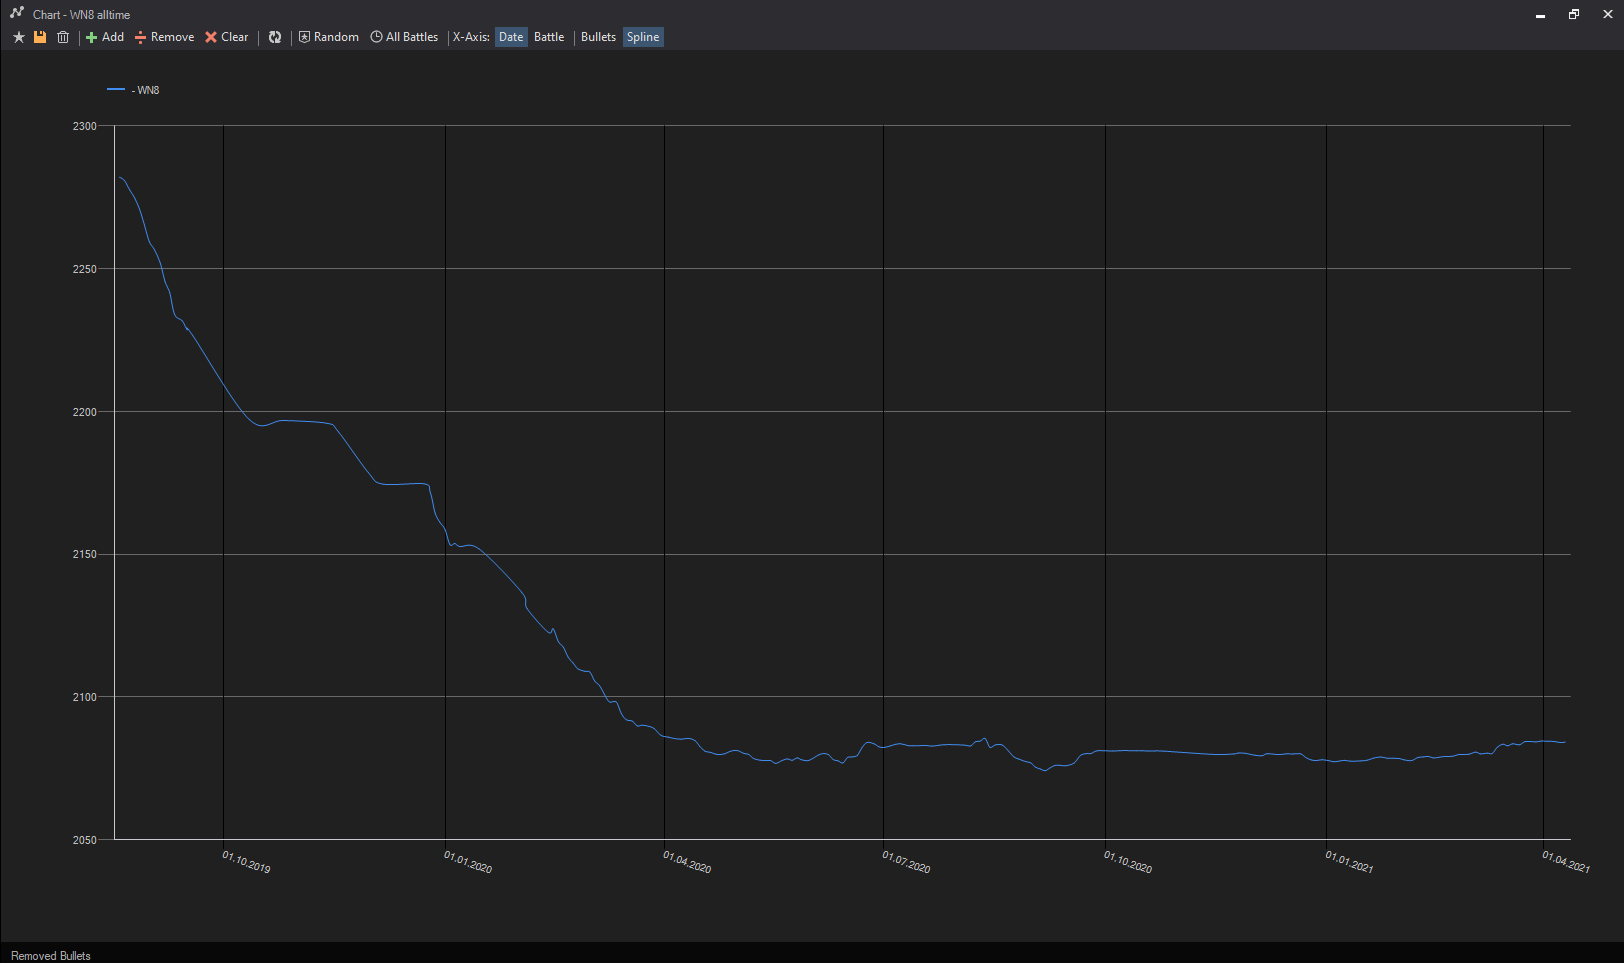Click the favorites star icon
1624x963 pixels.
[x=18, y=37]
